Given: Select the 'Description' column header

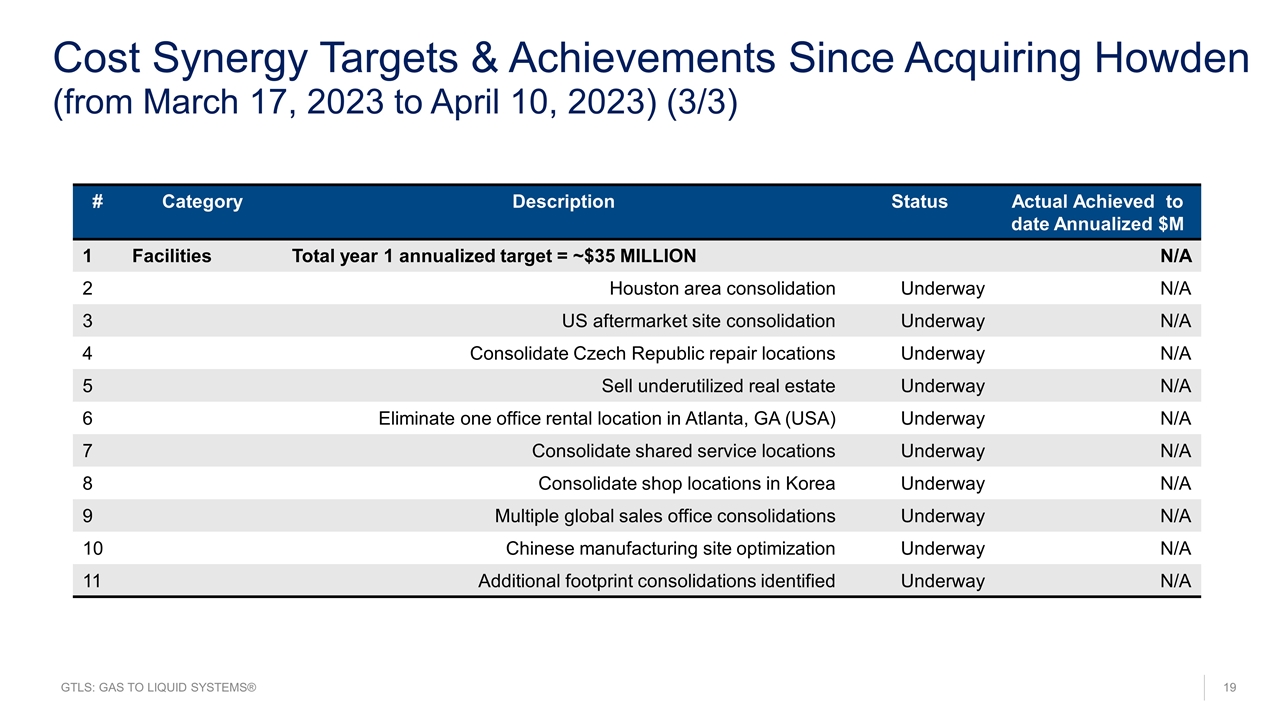Looking at the screenshot, I should [563, 202].
